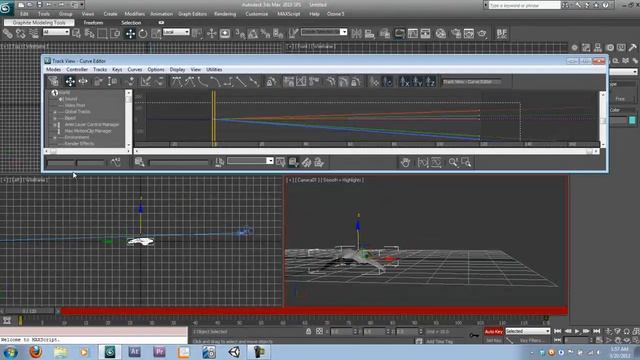Set tangents to Linear
This screenshot has height=360, width=640.
(241, 82)
